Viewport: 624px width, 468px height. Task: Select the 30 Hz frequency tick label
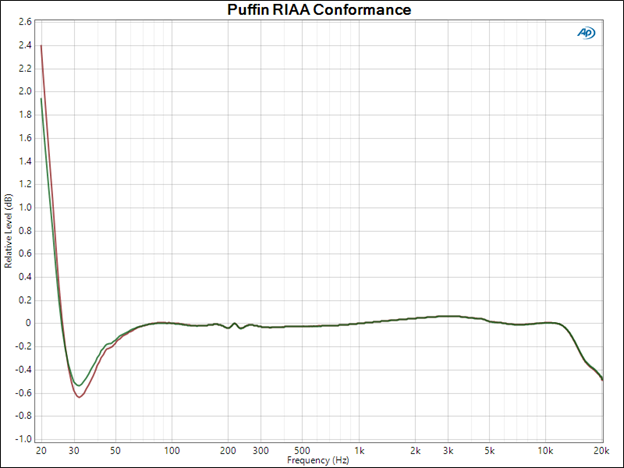click(74, 451)
